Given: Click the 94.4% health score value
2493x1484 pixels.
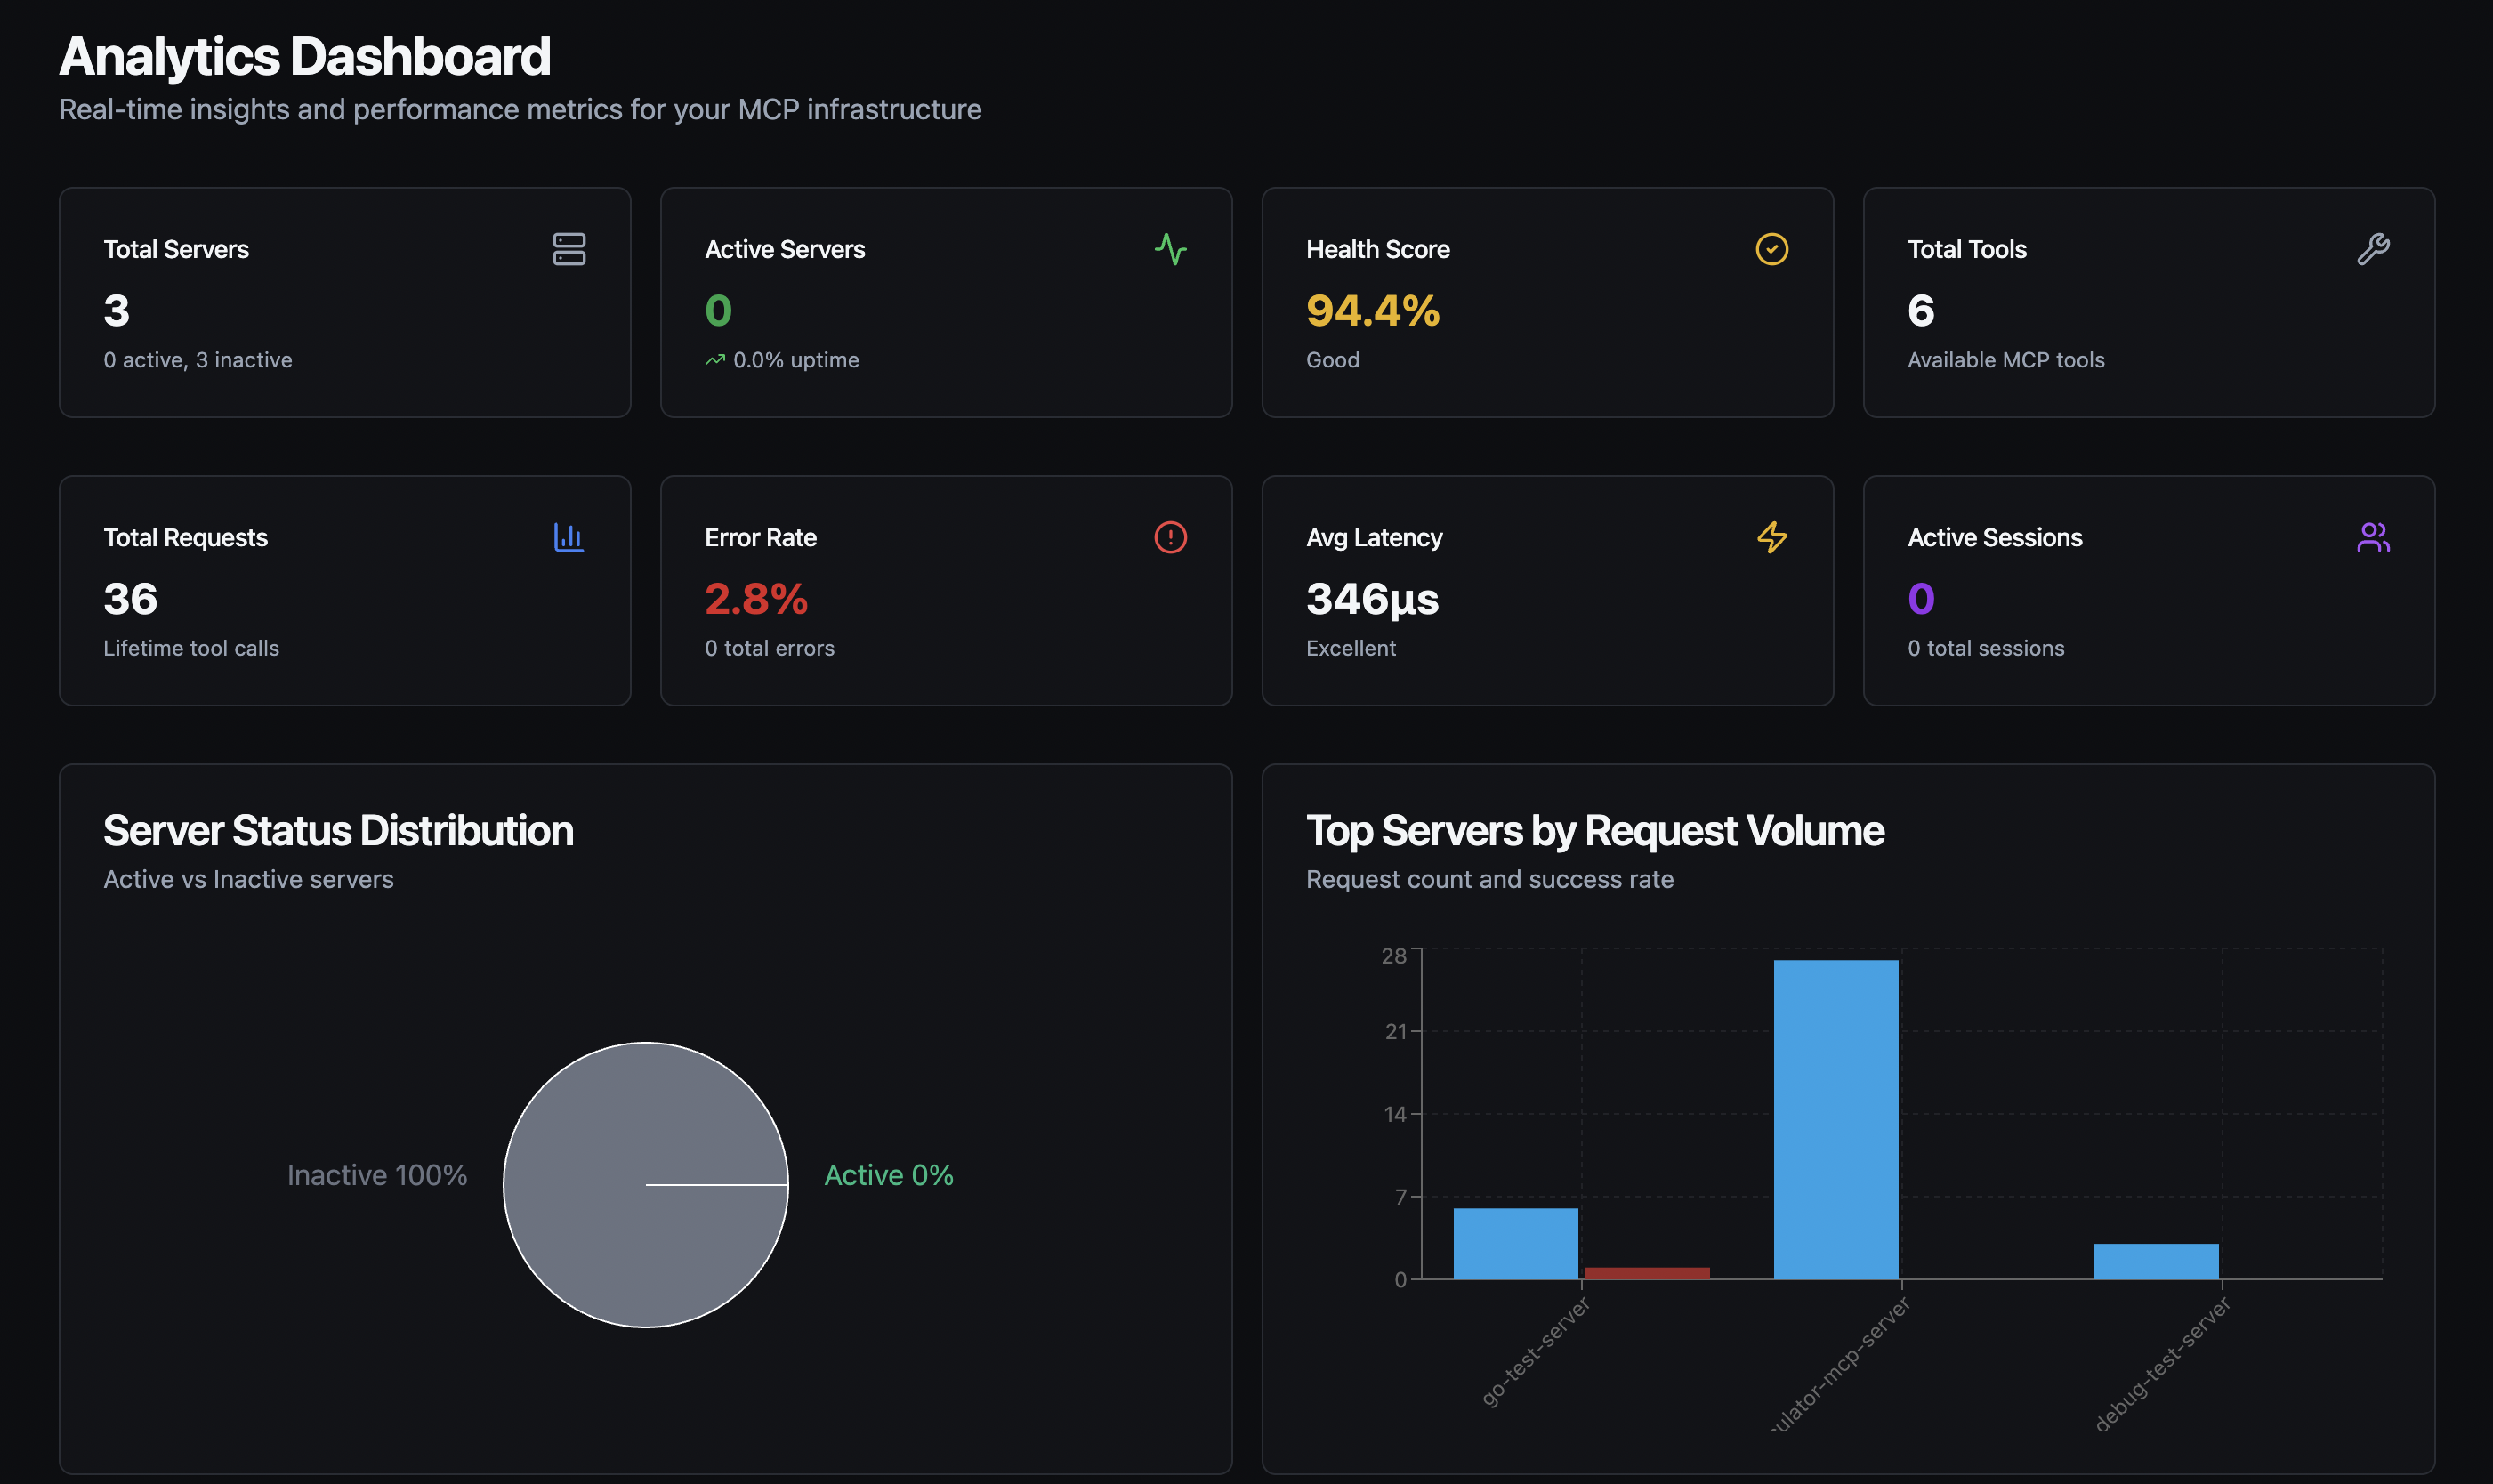Looking at the screenshot, I should (1372, 311).
